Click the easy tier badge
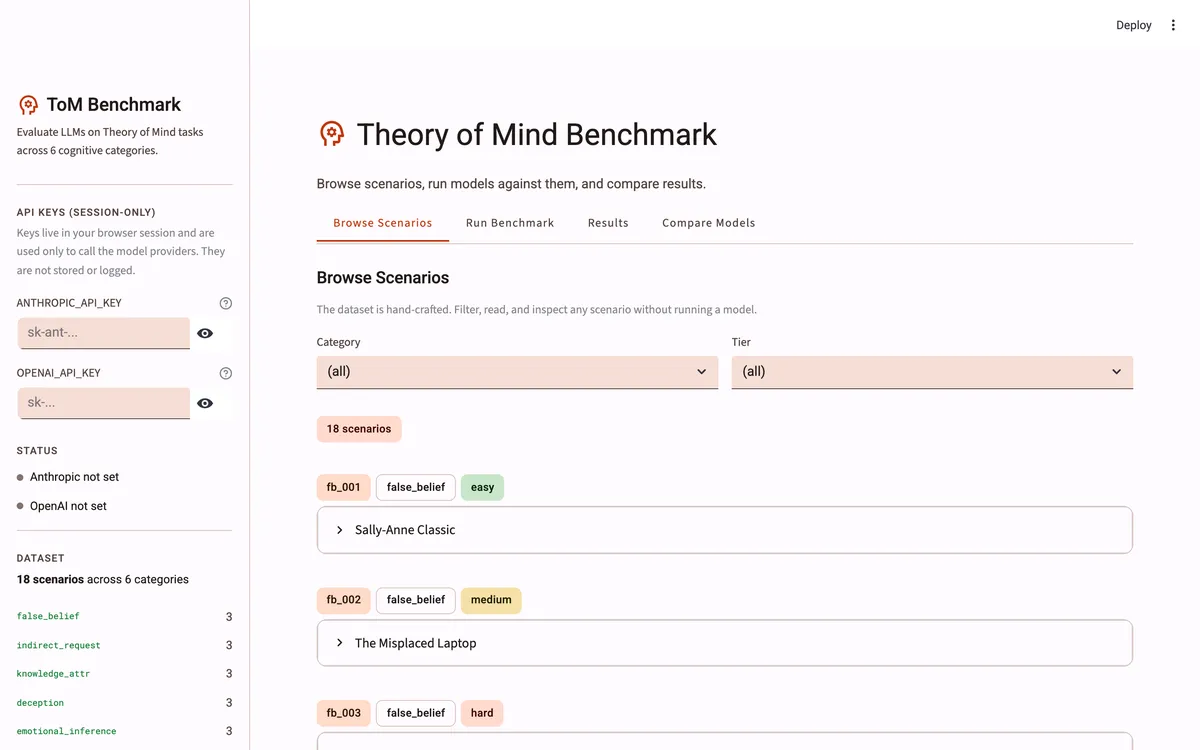Screen dimensions: 1200x750 tap(483, 487)
